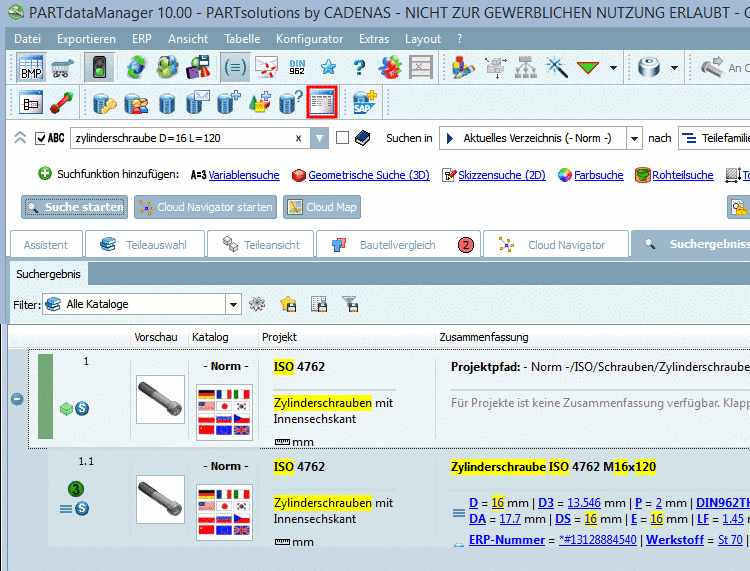Screen dimensions: 750x571
Task: Click the green number 3 badge in row 1.1
Action: click(x=76, y=489)
